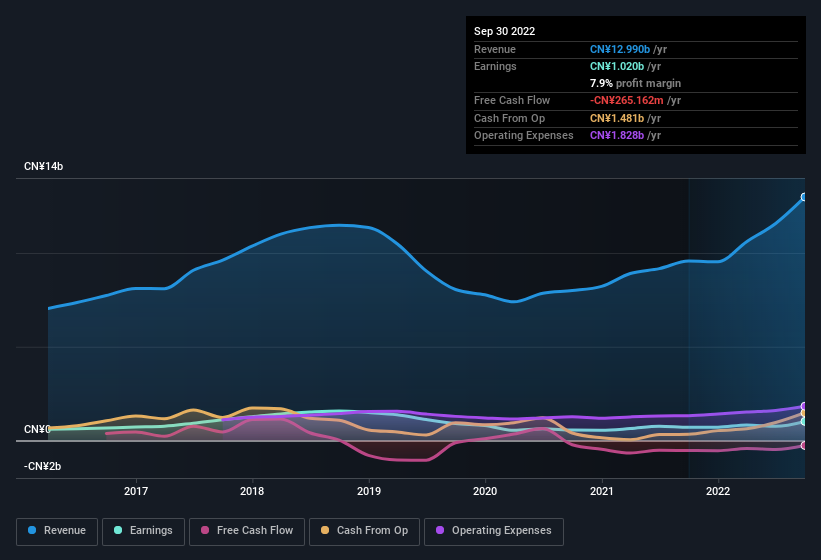Click the 2020 x-axis label
This screenshot has width=821, height=560.
coord(485,491)
